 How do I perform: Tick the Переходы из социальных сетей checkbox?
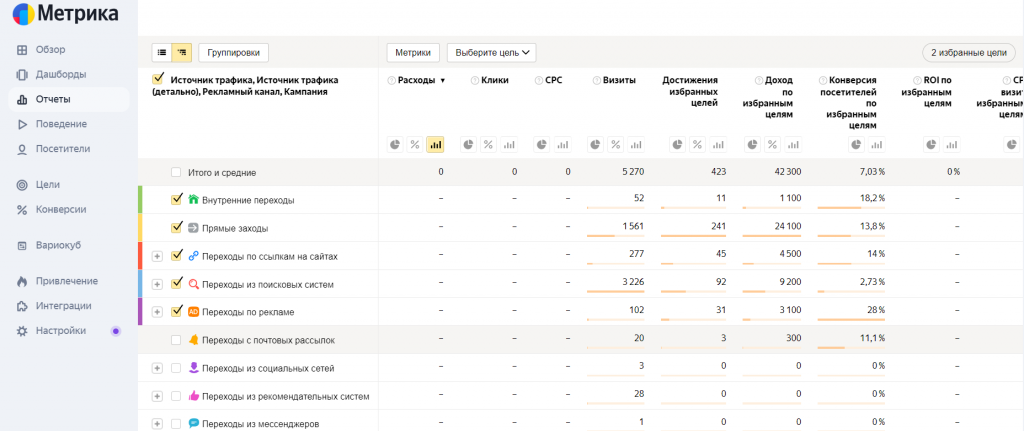pyautogui.click(x=176, y=368)
